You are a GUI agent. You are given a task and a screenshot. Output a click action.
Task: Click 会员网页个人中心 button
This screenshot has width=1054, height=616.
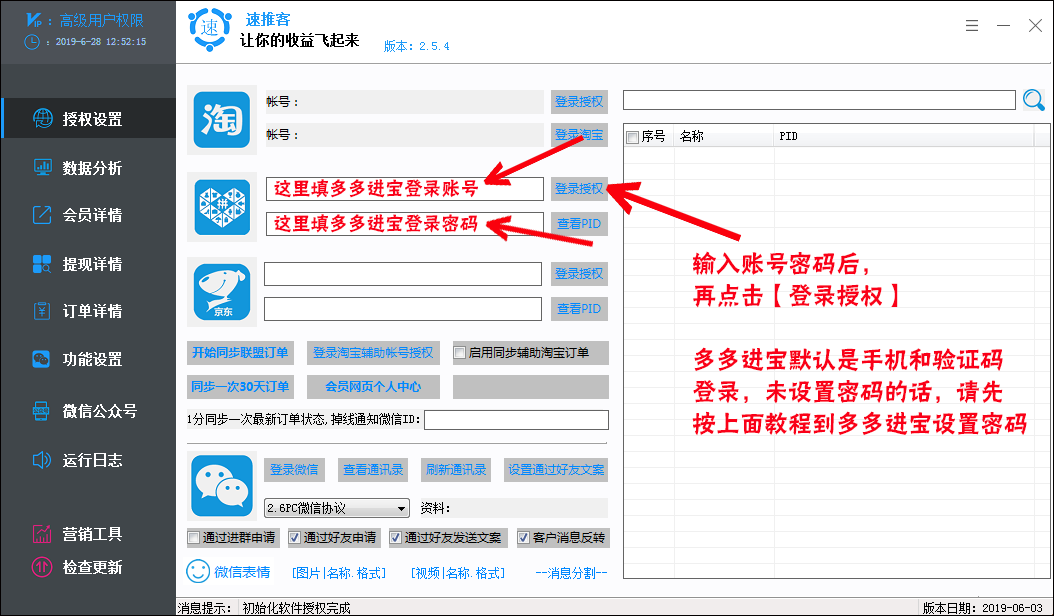click(x=373, y=387)
